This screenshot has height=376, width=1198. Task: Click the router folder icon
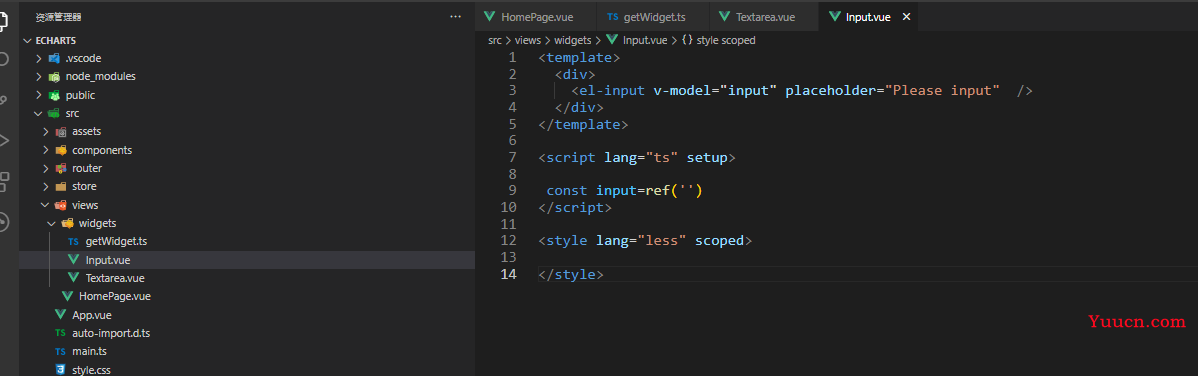tap(61, 168)
